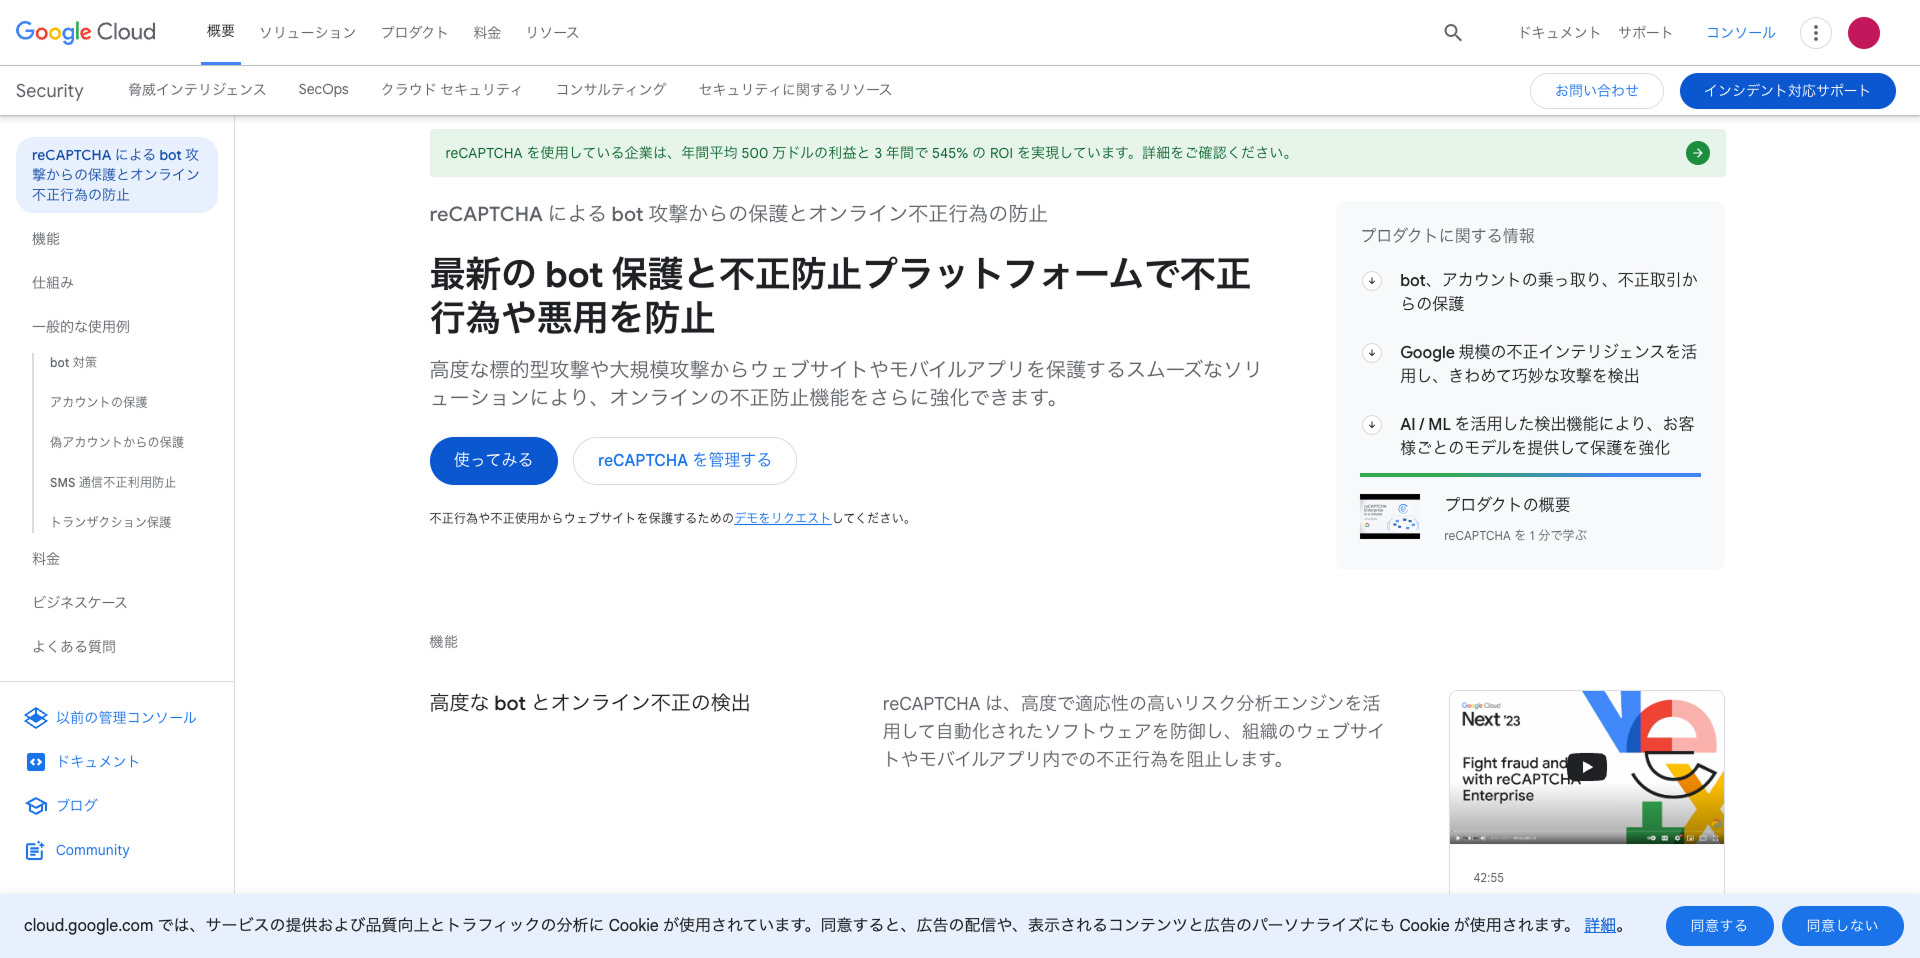The width and height of the screenshot is (1920, 958).
Task: Click the 以前の管理コンソール layered icon
Action: tap(36, 718)
